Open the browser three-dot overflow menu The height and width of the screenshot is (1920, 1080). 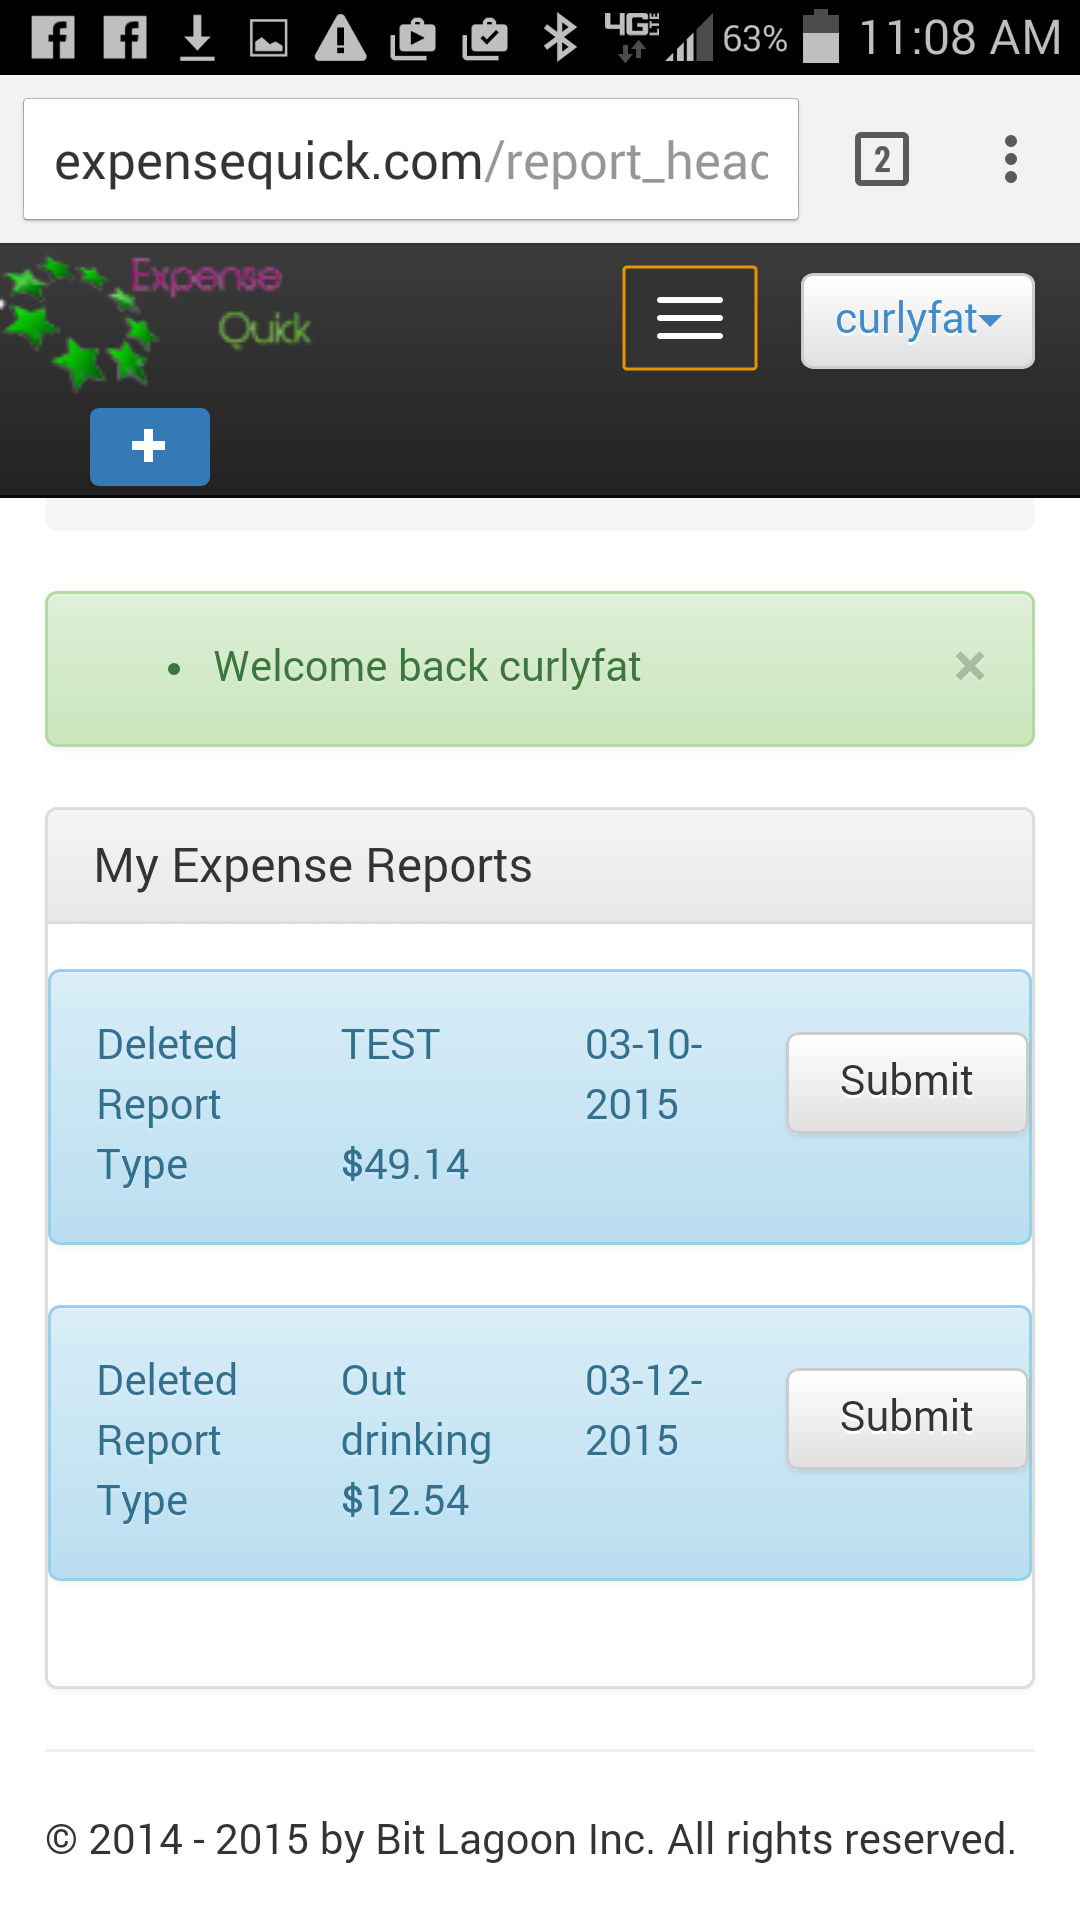coord(1010,159)
